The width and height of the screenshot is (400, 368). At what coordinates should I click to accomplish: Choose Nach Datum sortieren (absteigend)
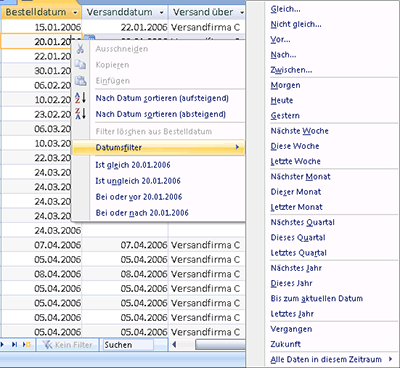coord(161,114)
